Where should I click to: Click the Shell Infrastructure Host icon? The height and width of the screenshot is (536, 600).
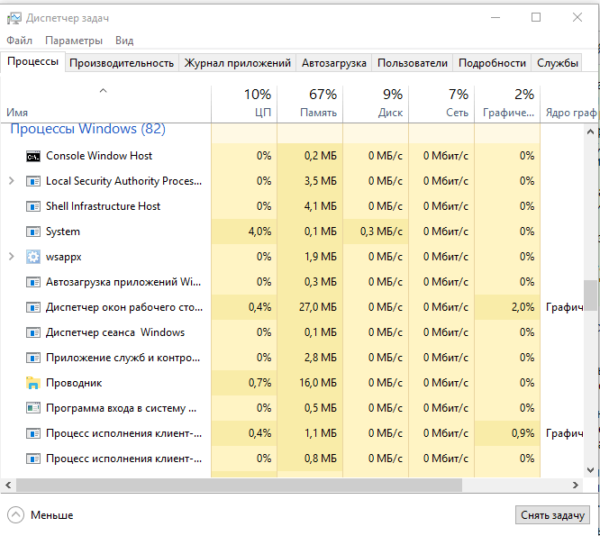coord(33,207)
